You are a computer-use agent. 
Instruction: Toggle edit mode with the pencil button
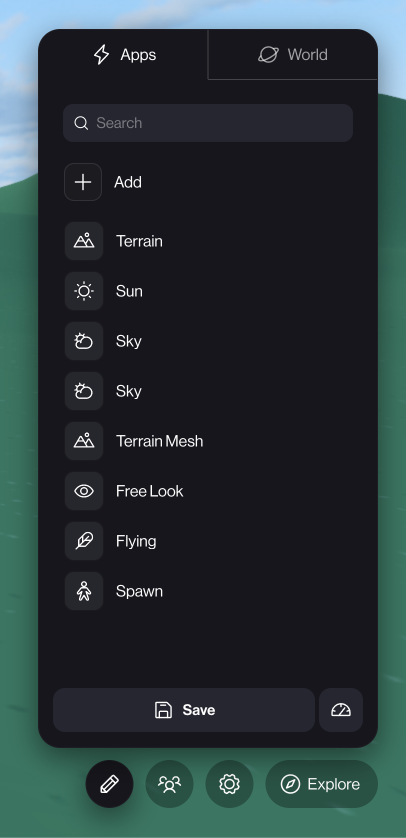click(x=110, y=784)
